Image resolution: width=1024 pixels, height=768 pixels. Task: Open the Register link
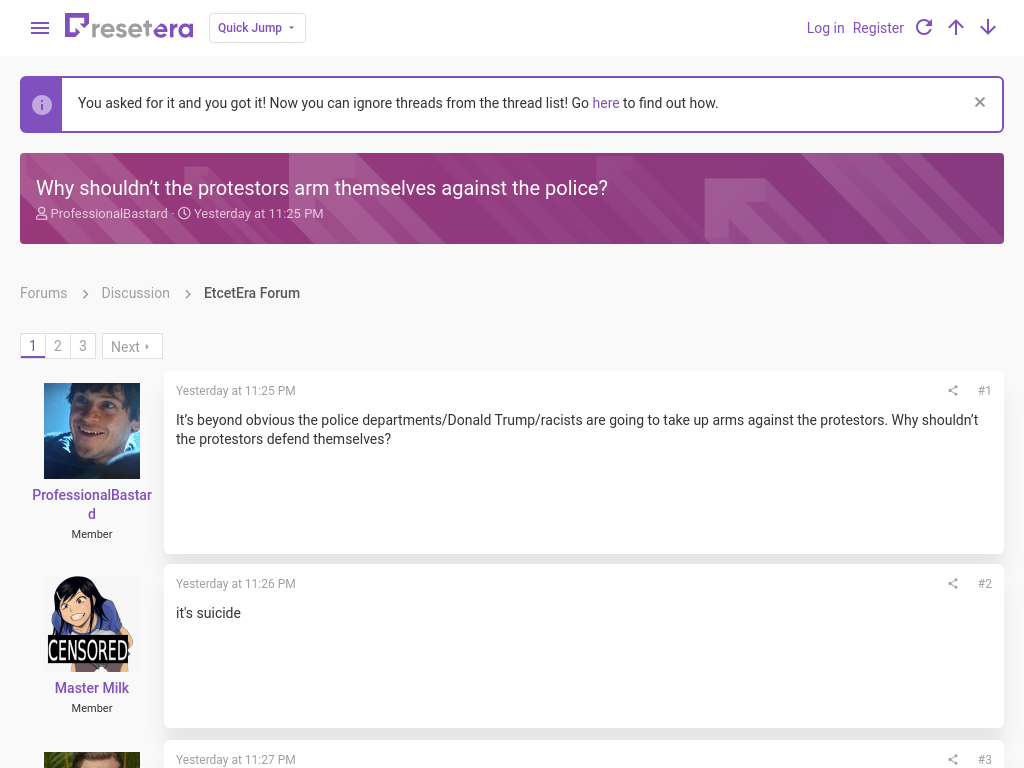click(878, 28)
